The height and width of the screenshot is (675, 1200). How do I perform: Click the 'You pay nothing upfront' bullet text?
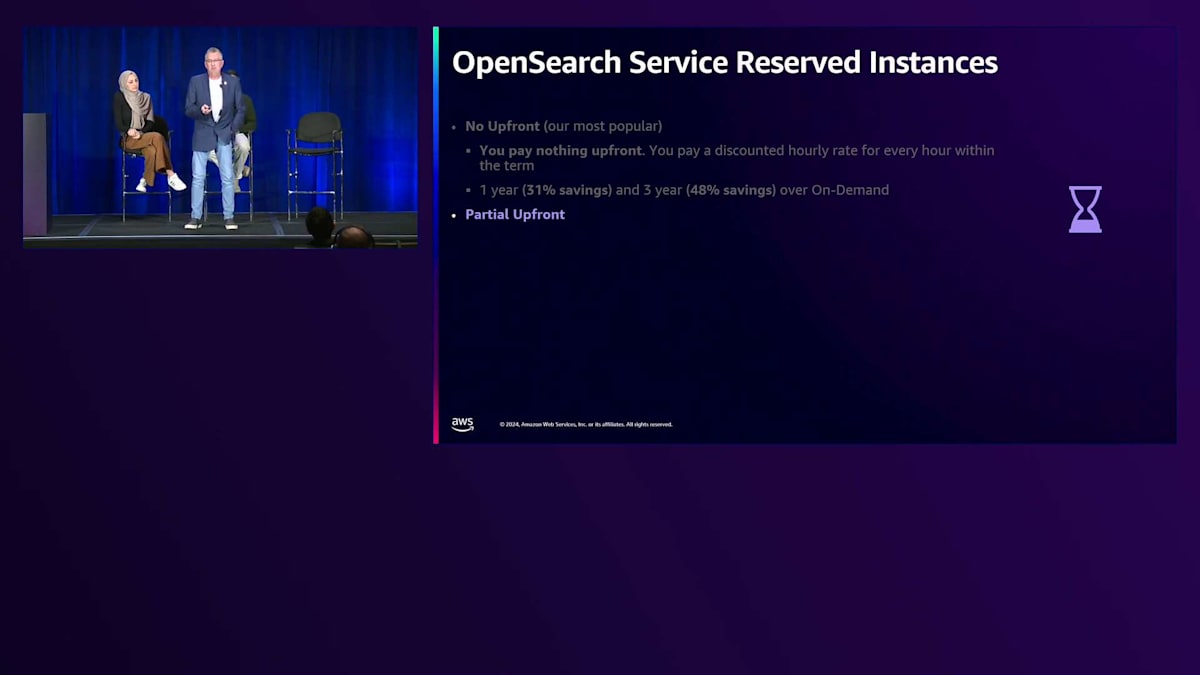[x=737, y=158]
